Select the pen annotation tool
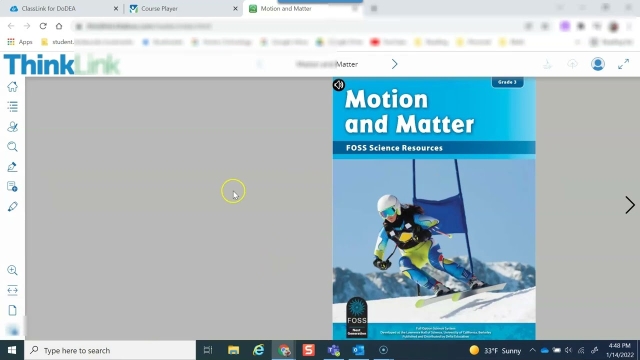The height and width of the screenshot is (360, 640). 12,167
